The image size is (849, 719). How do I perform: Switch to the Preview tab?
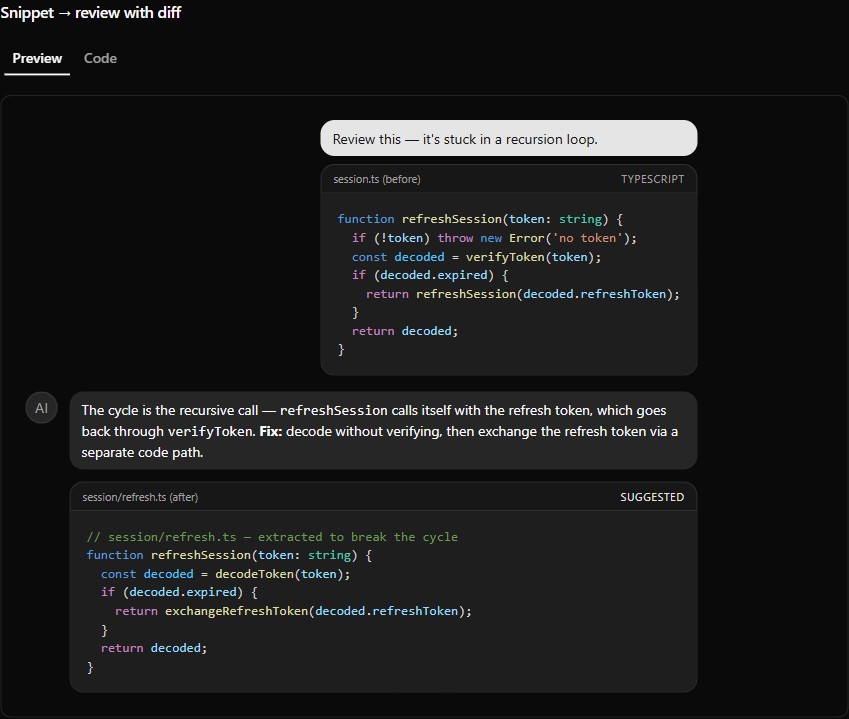[x=37, y=58]
